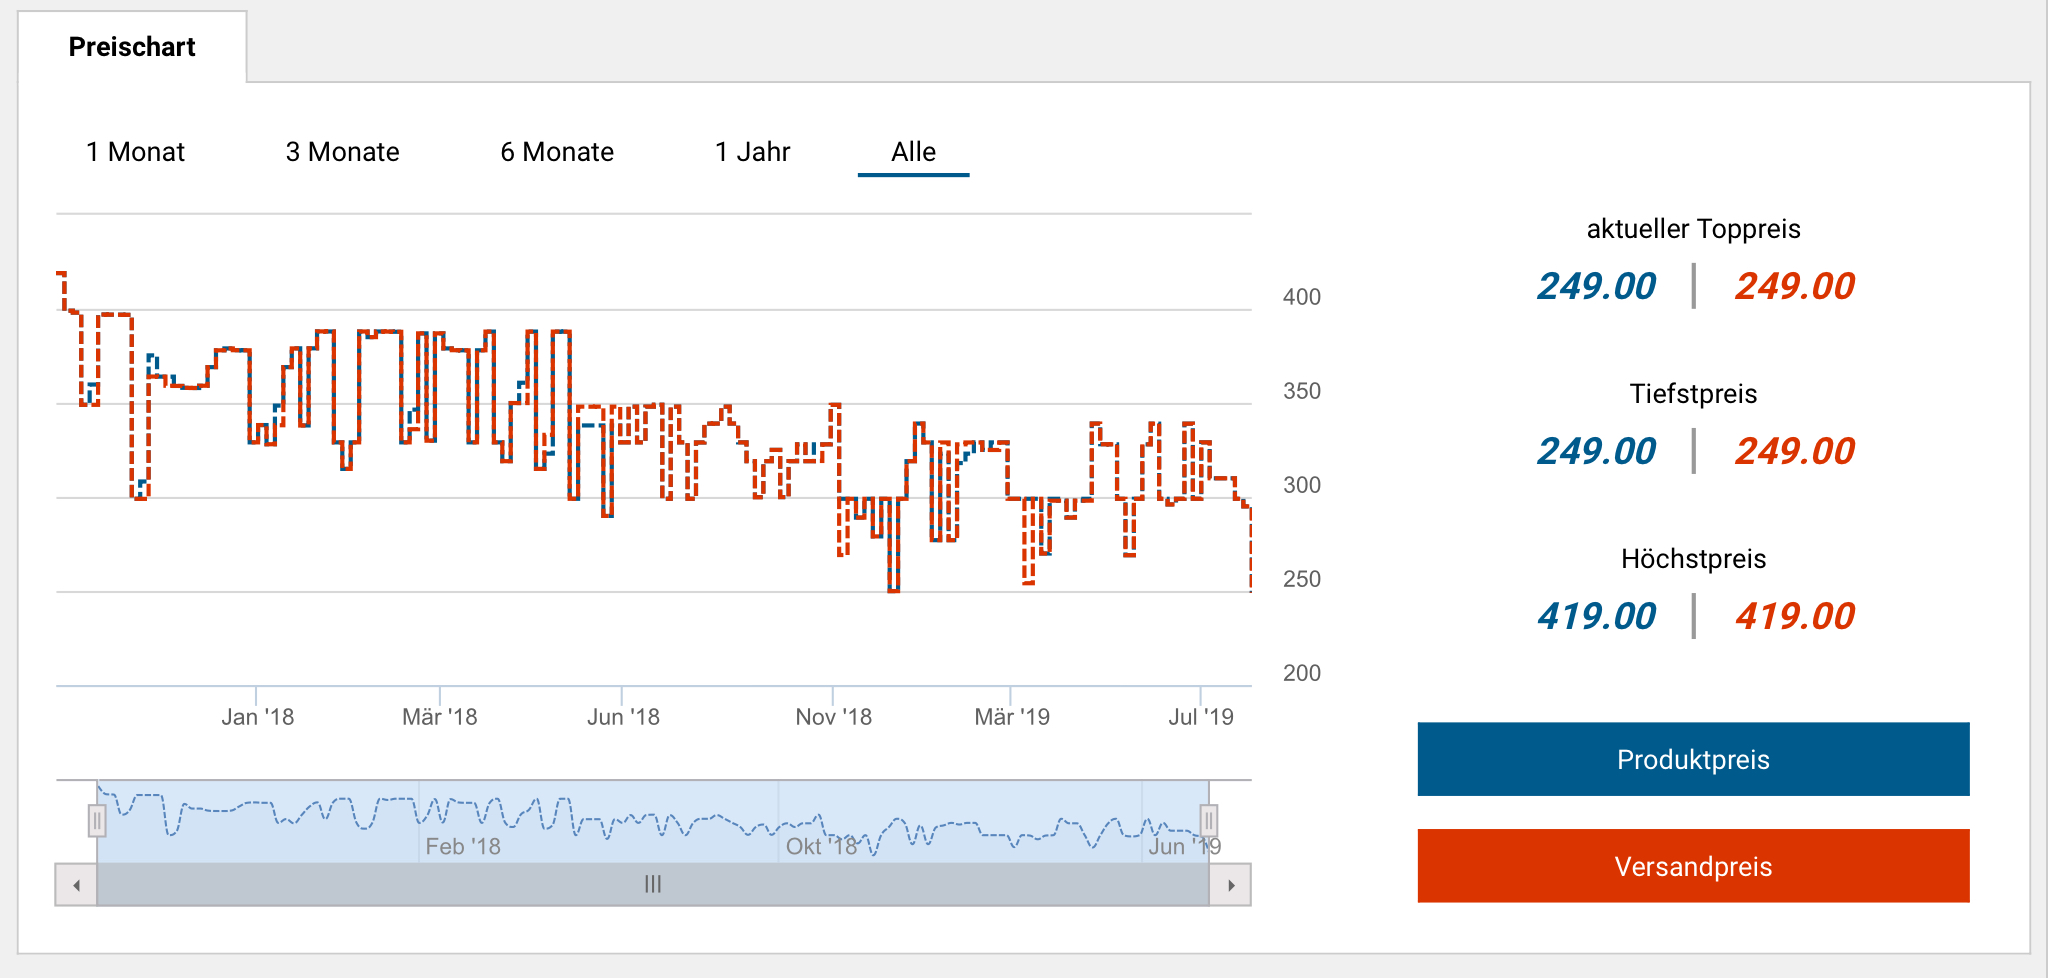Viewport: 2048px width, 978px height.
Task: Click the Nov '18 axis label
Action: pyautogui.click(x=833, y=717)
